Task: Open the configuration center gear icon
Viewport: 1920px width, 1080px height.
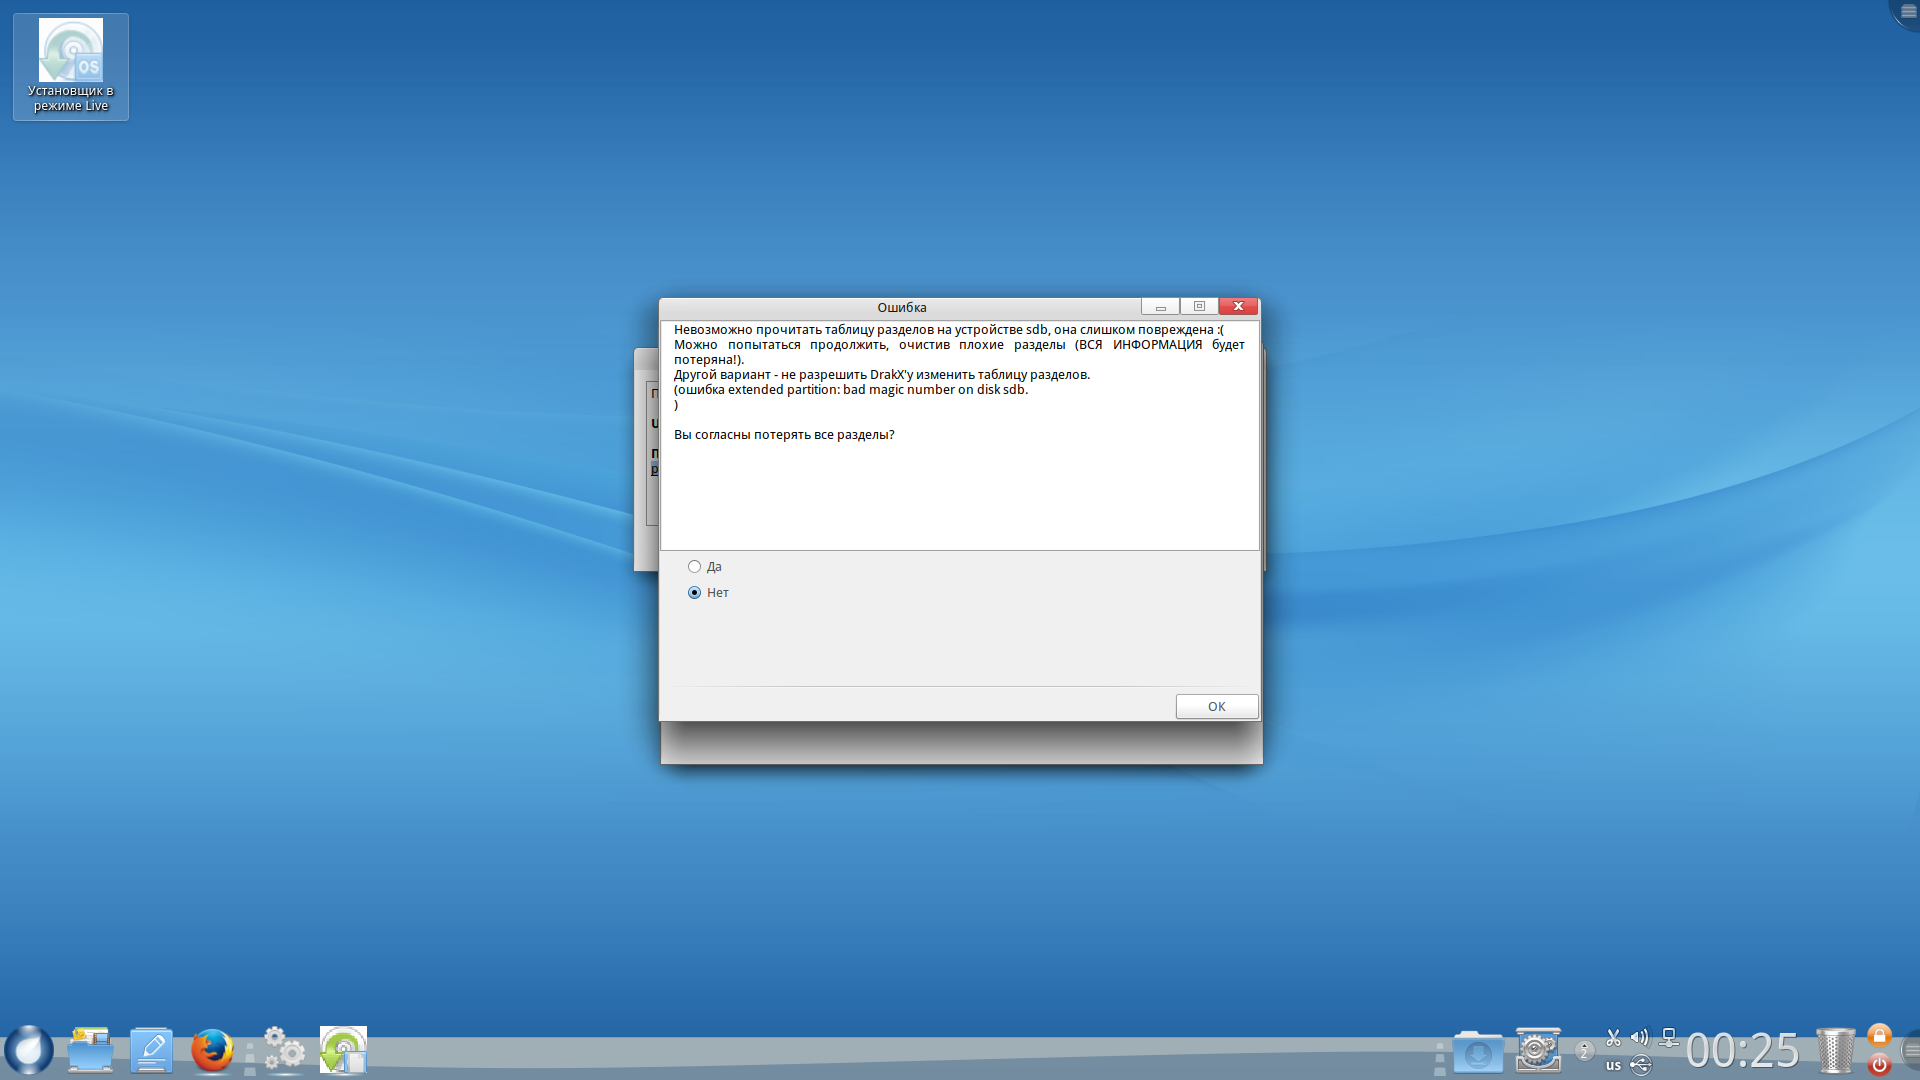Action: click(1538, 1050)
